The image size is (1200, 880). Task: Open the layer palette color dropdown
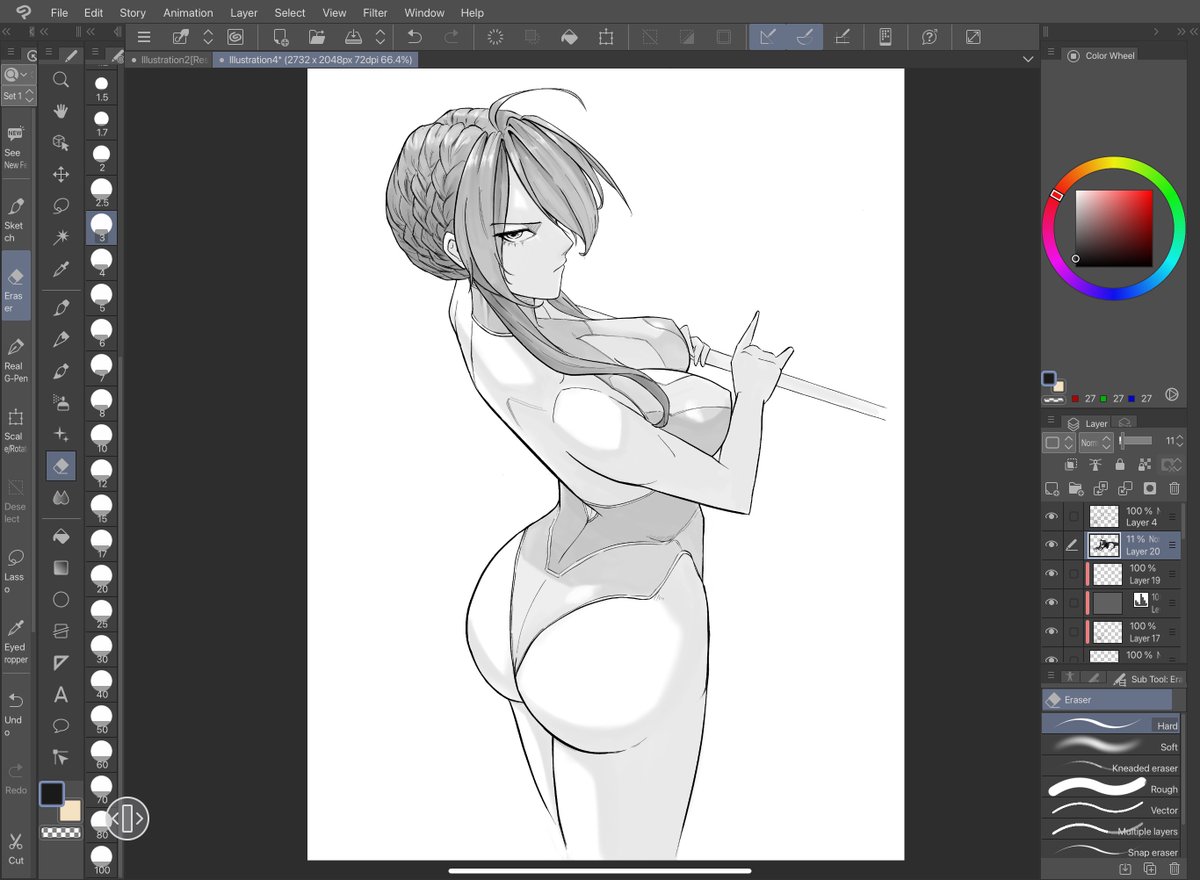1059,442
